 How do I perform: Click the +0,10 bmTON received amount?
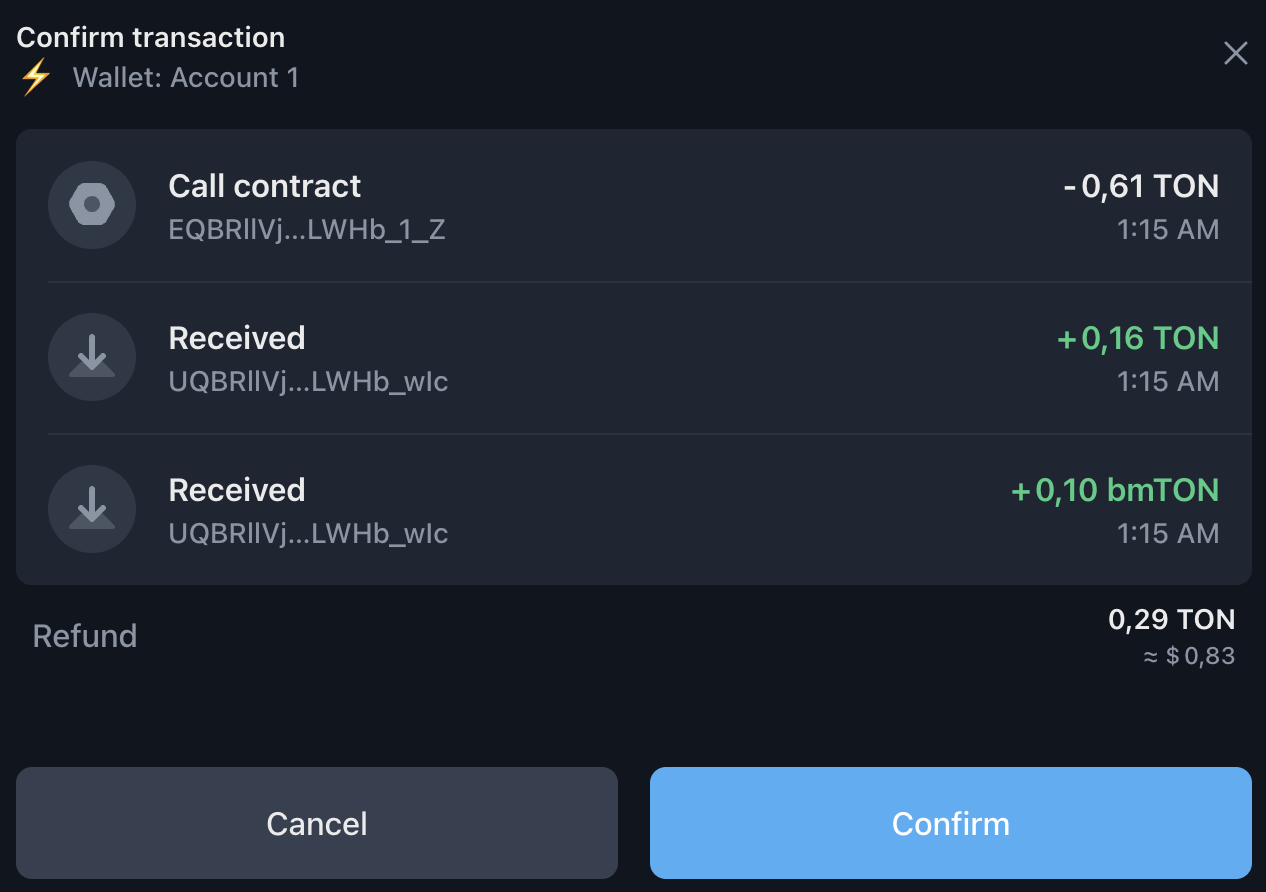click(x=1115, y=490)
